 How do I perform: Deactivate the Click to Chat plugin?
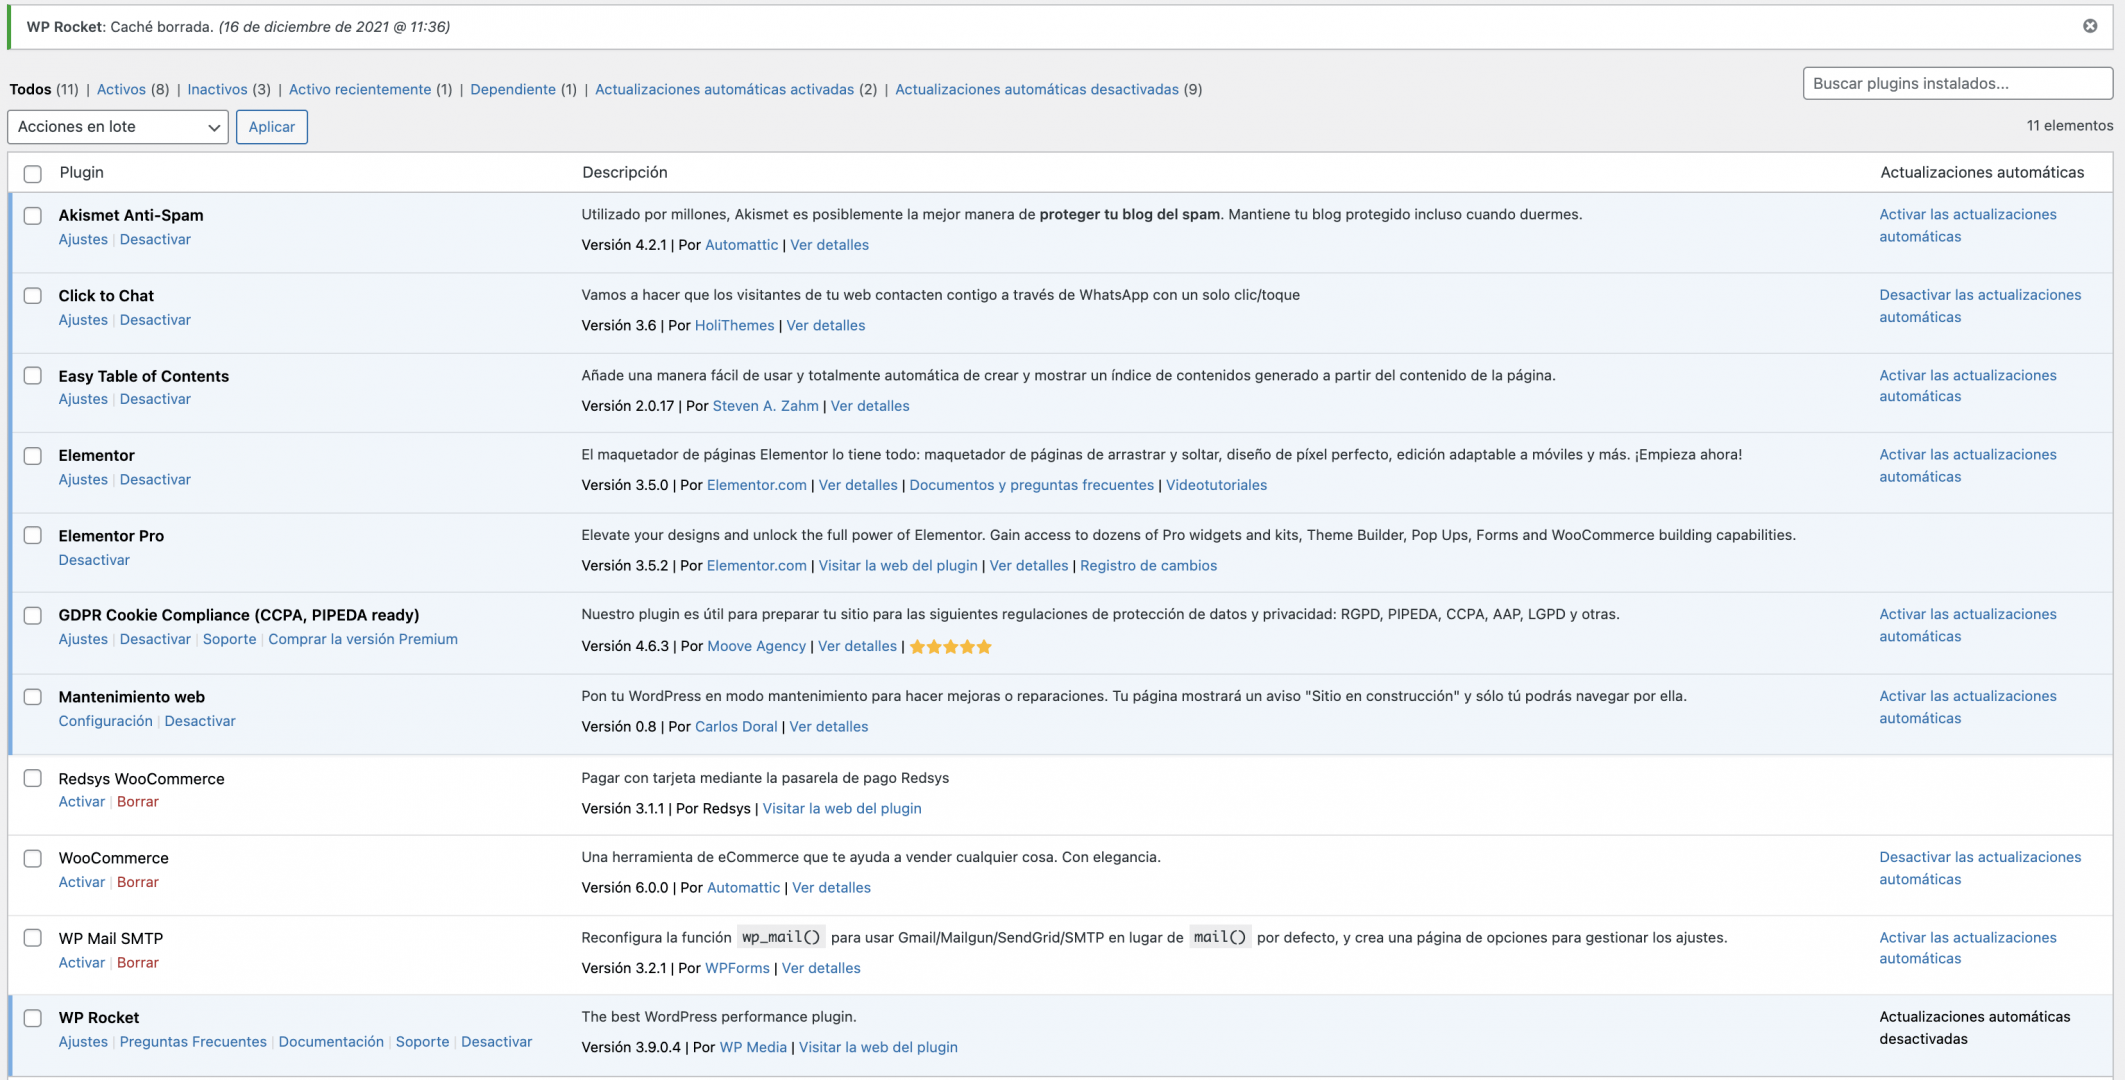pos(155,320)
